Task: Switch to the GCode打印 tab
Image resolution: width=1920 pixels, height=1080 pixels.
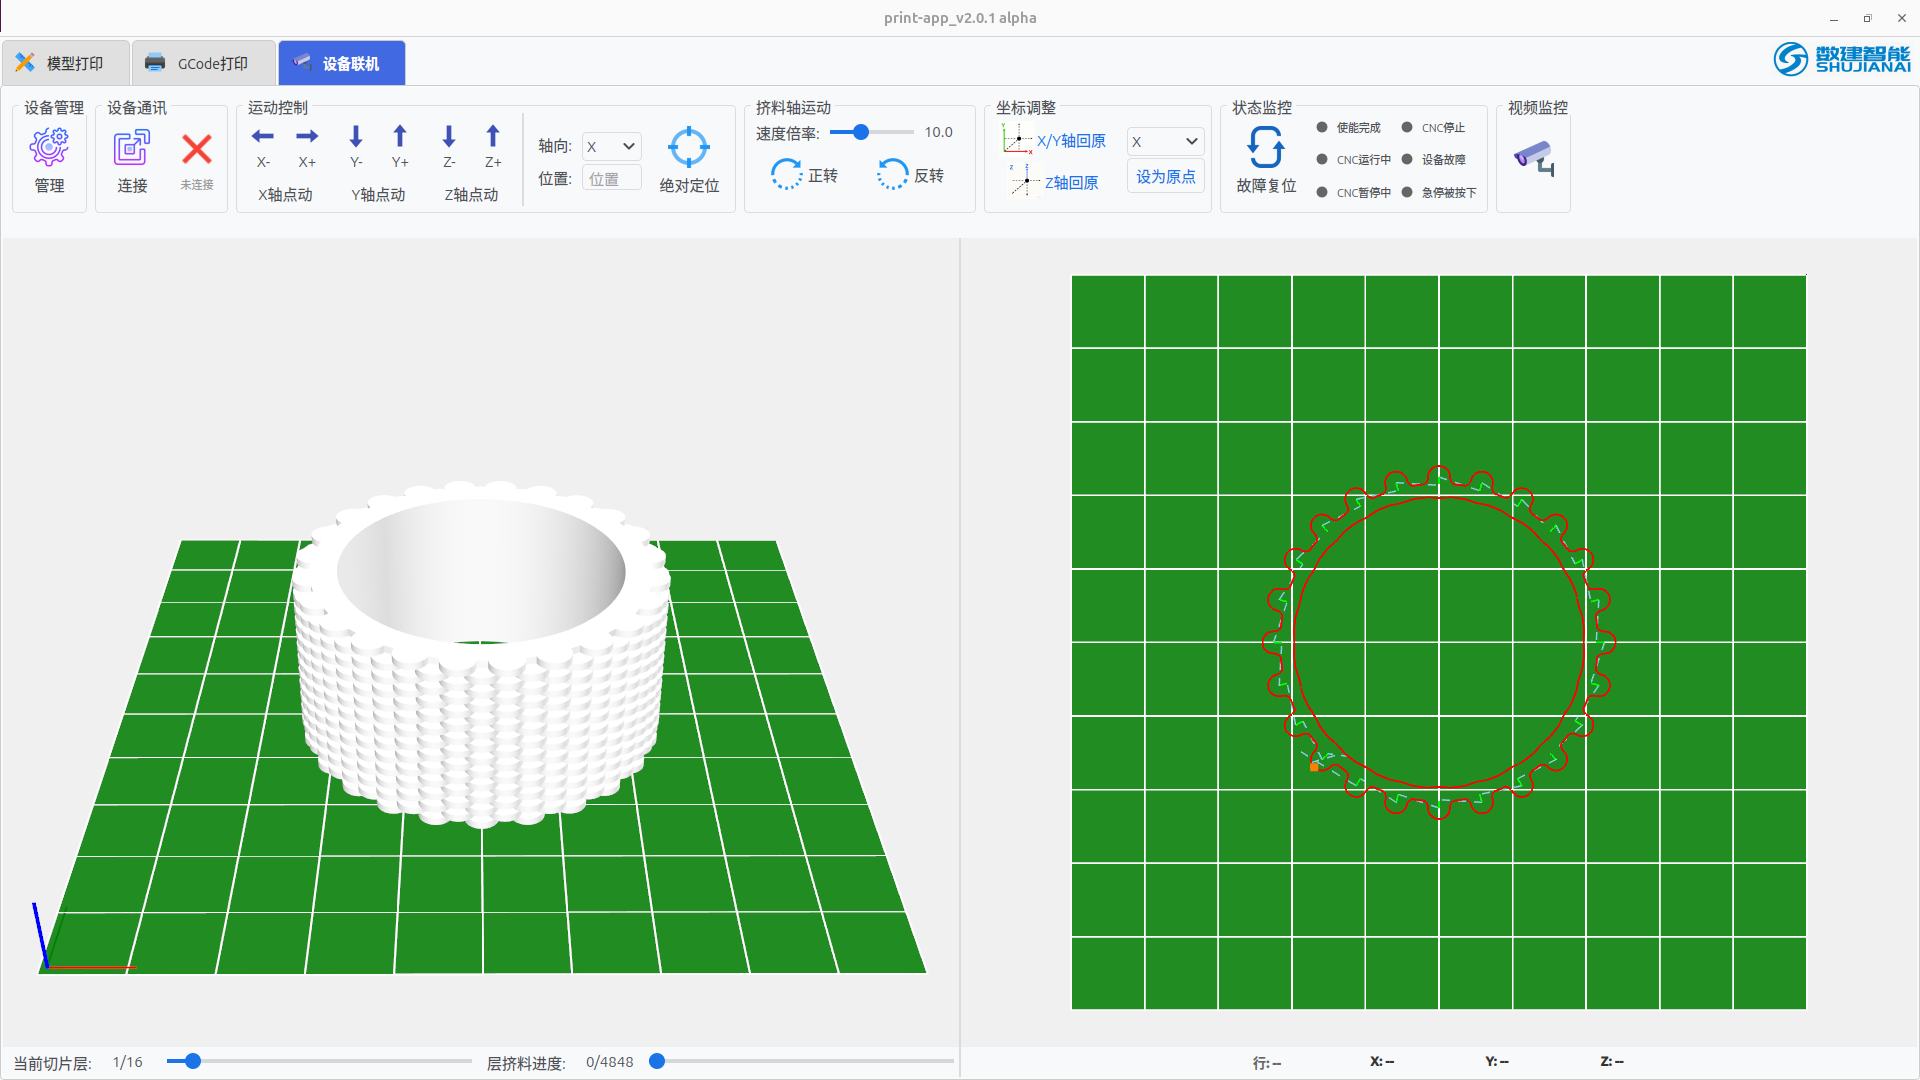Action: tap(202, 62)
